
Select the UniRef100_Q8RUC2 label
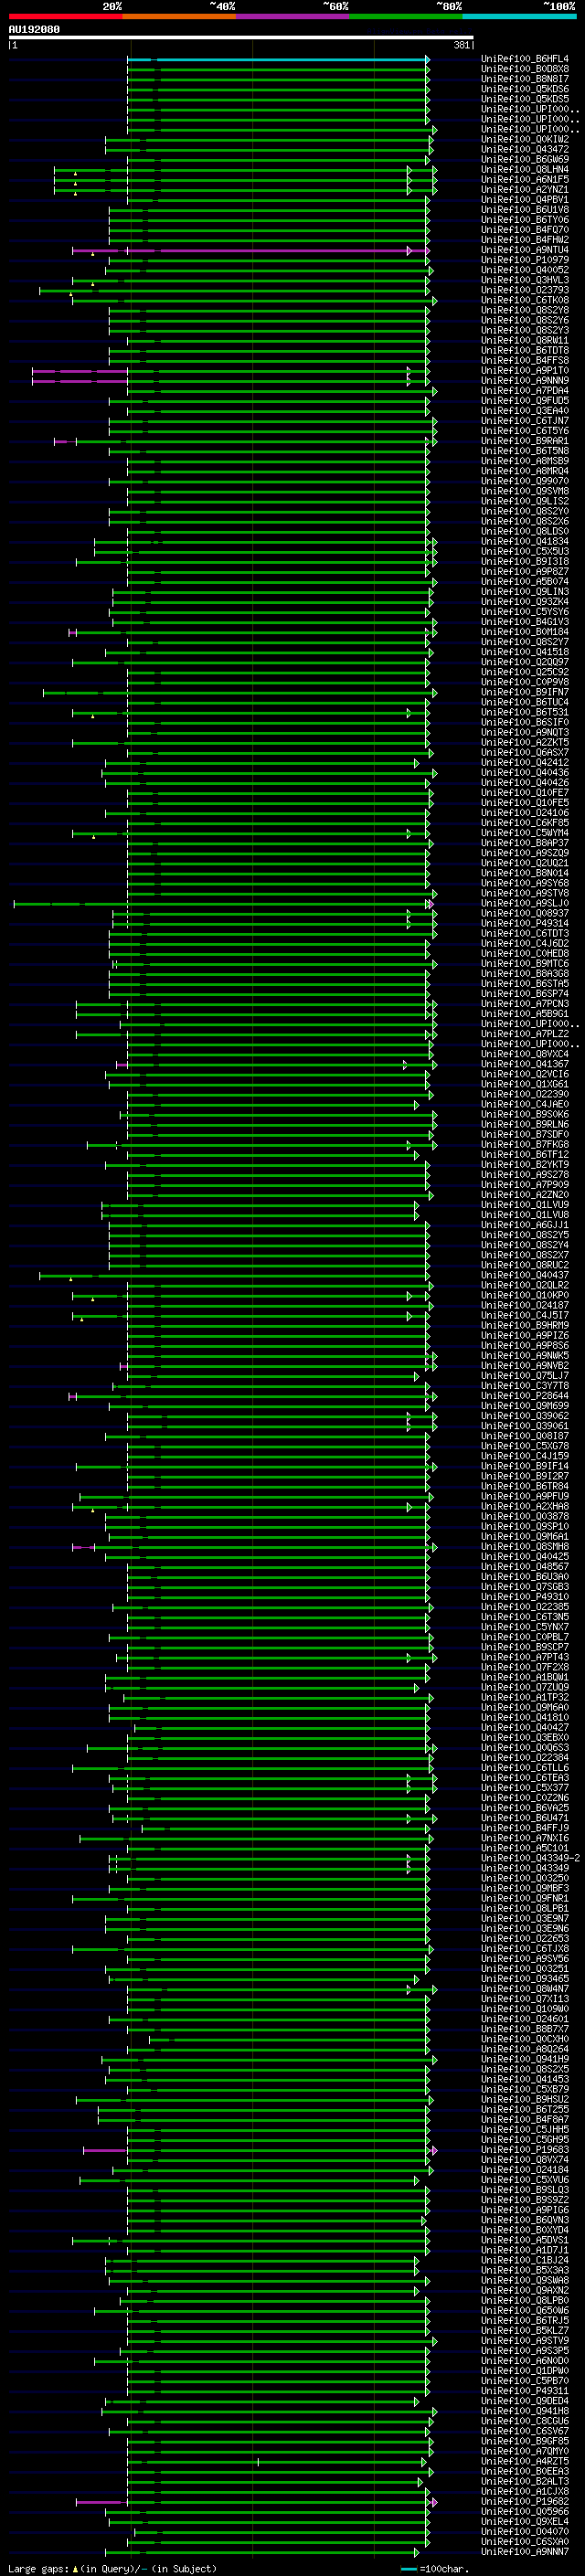(x=524, y=1265)
